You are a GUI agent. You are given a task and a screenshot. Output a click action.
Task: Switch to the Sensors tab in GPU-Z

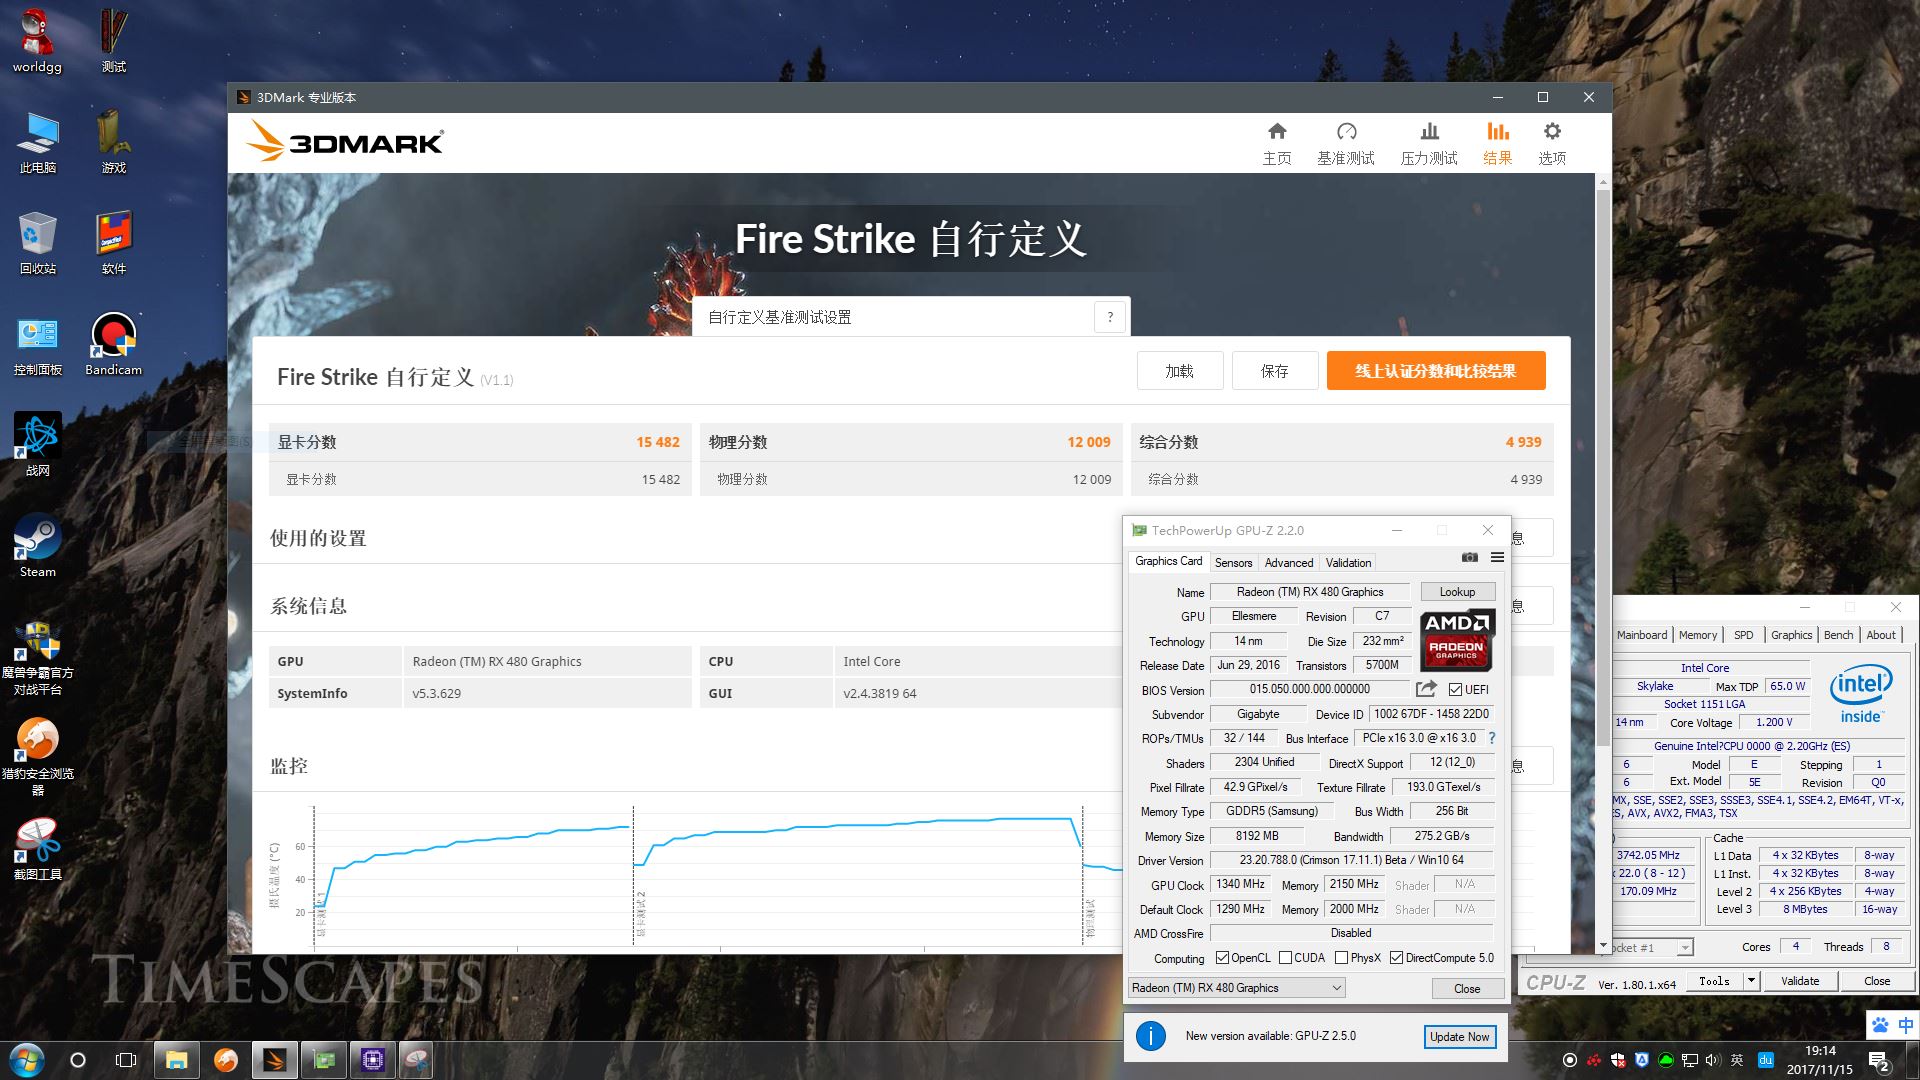(1233, 563)
